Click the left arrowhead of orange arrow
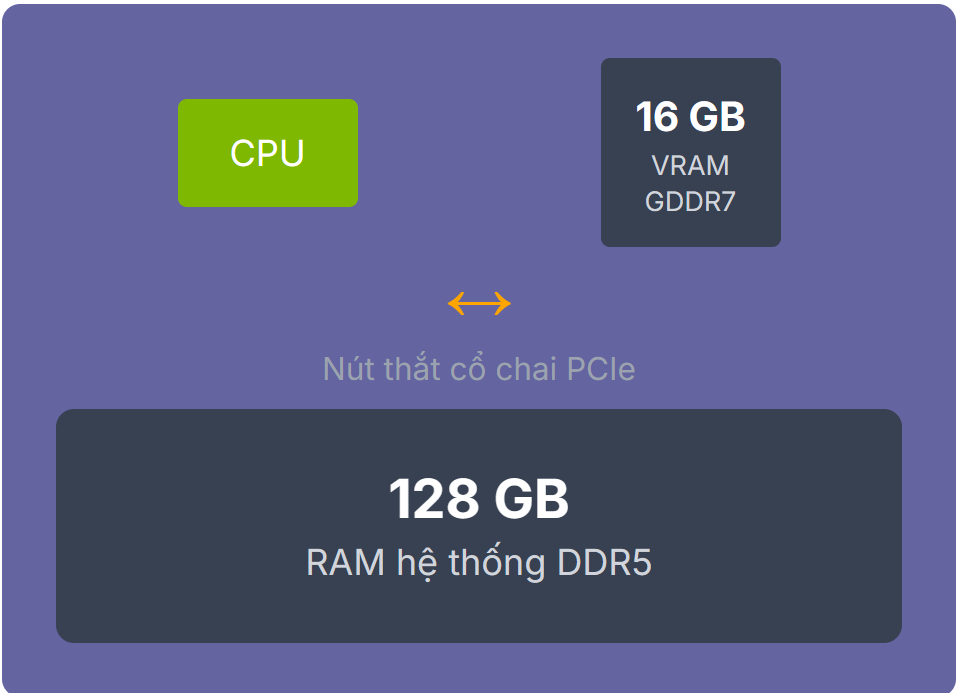Viewport: 958px width, 693px height. click(x=455, y=303)
